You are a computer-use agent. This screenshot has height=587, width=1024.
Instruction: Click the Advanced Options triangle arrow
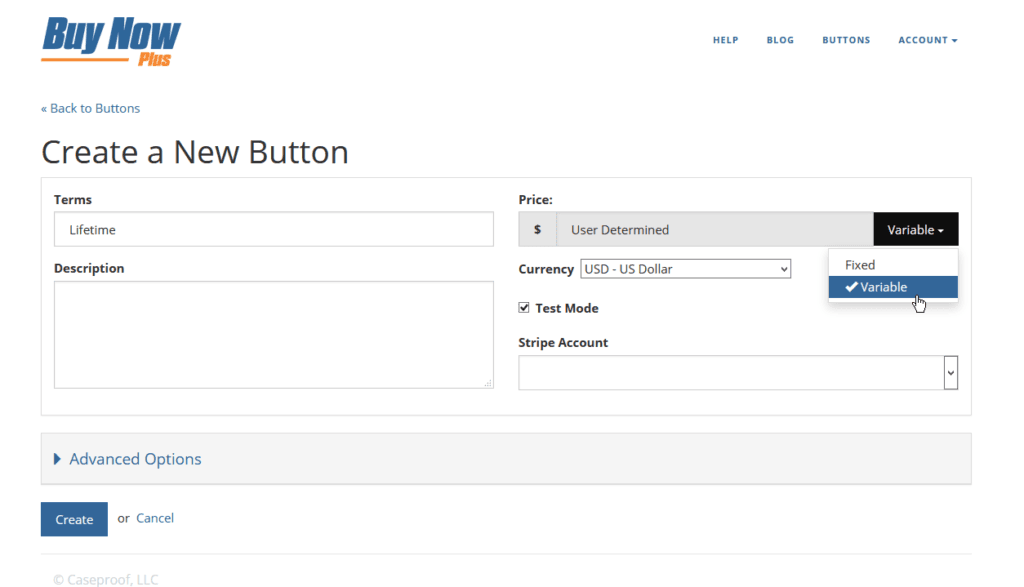pyautogui.click(x=57, y=459)
